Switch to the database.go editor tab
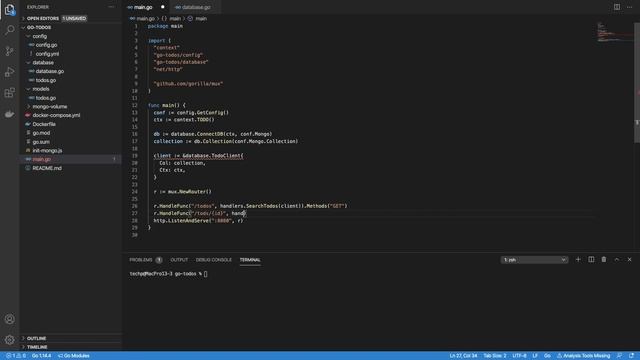 [196, 7]
